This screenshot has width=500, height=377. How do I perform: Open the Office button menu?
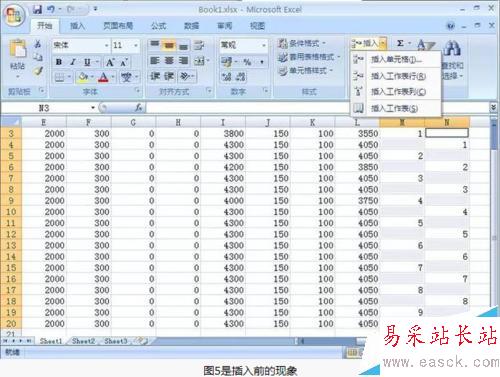tap(14, 15)
